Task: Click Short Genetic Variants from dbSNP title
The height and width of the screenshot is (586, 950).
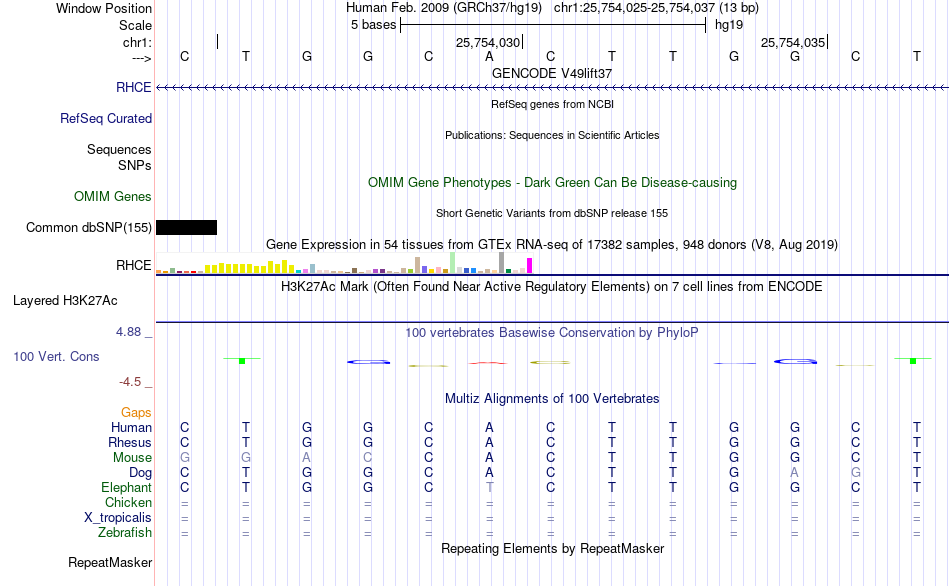Action: click(x=552, y=213)
